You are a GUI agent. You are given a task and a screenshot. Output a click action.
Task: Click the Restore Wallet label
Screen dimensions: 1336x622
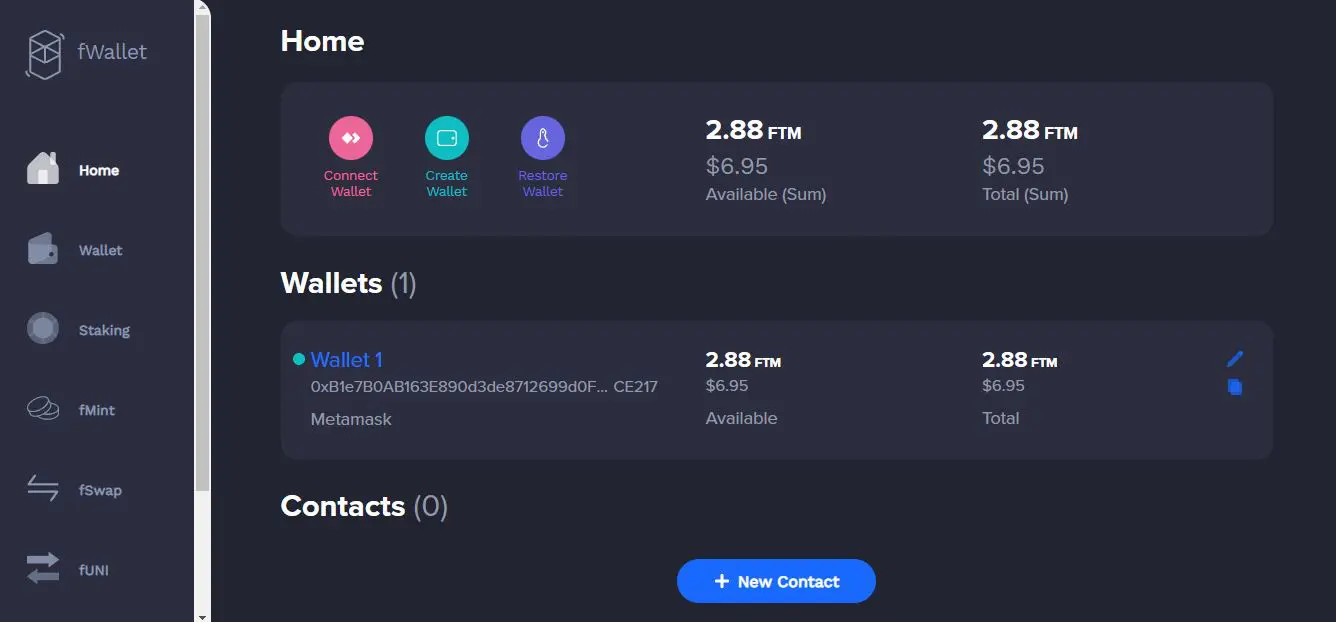[x=543, y=183]
